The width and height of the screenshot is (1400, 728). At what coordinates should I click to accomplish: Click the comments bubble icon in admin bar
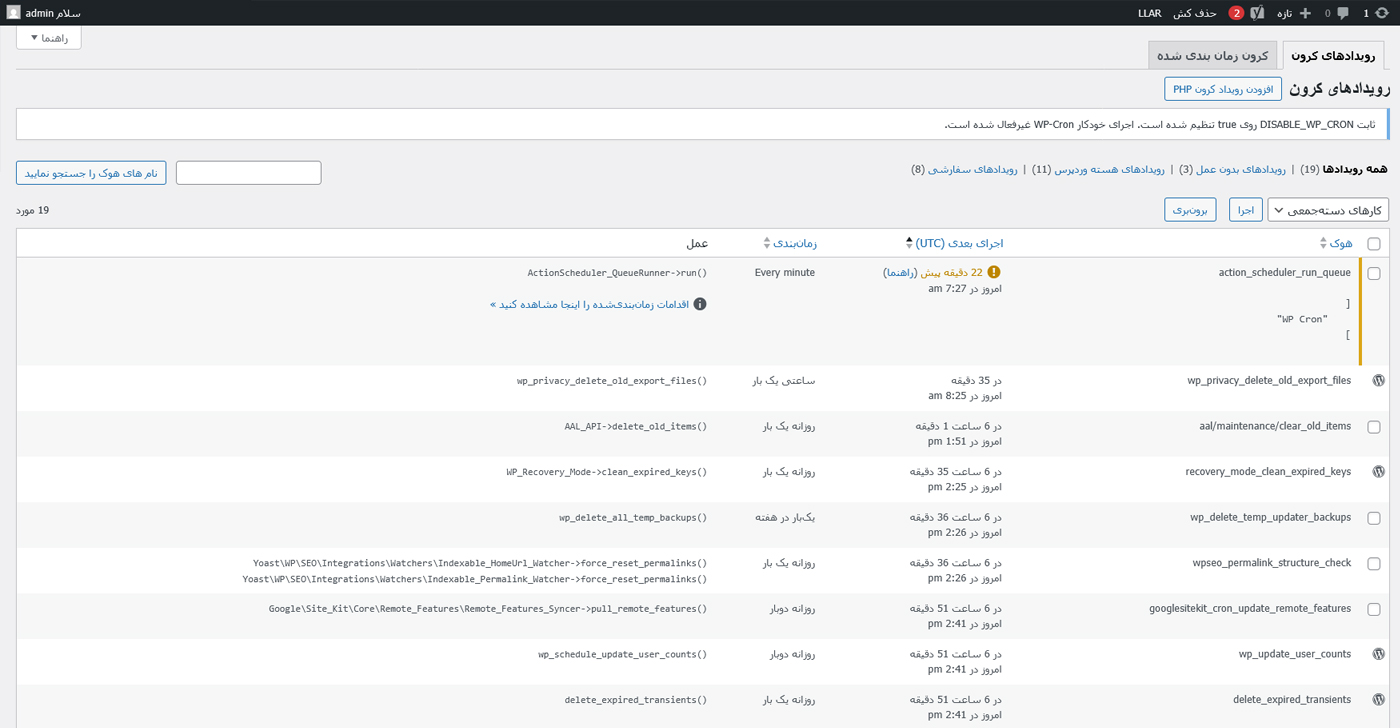click(x=1342, y=13)
